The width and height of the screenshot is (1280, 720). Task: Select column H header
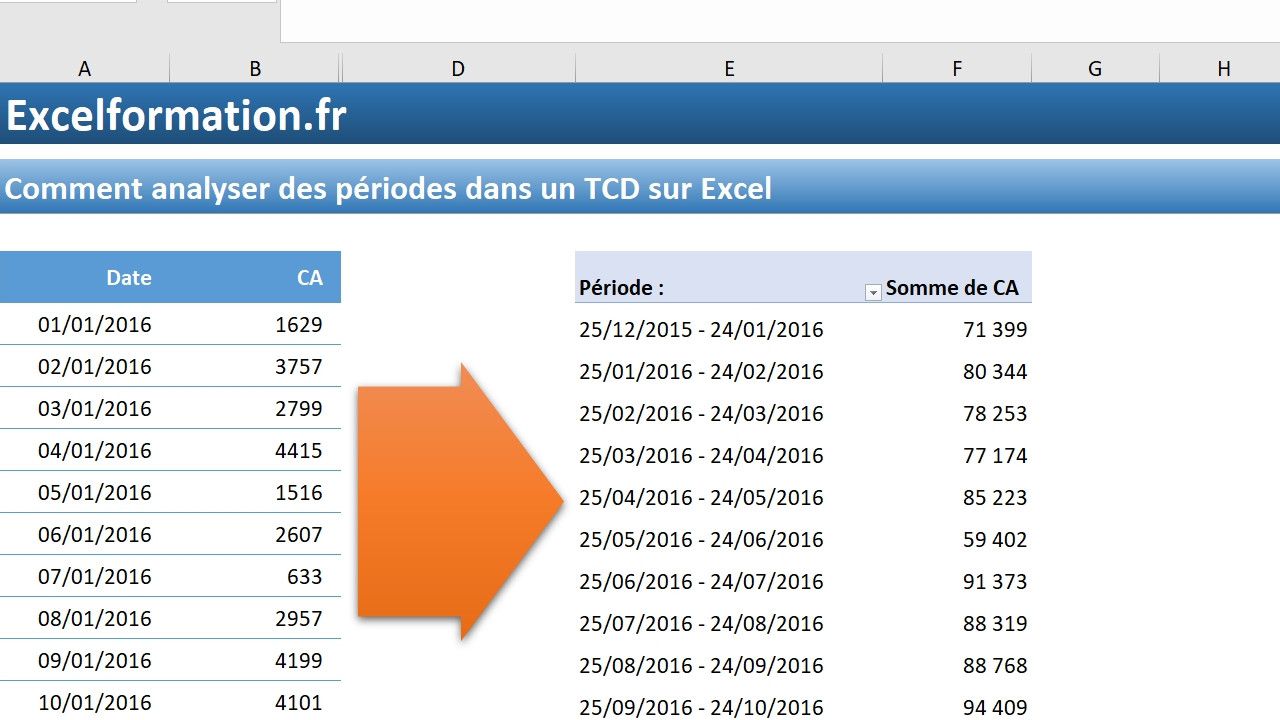click(x=1224, y=68)
